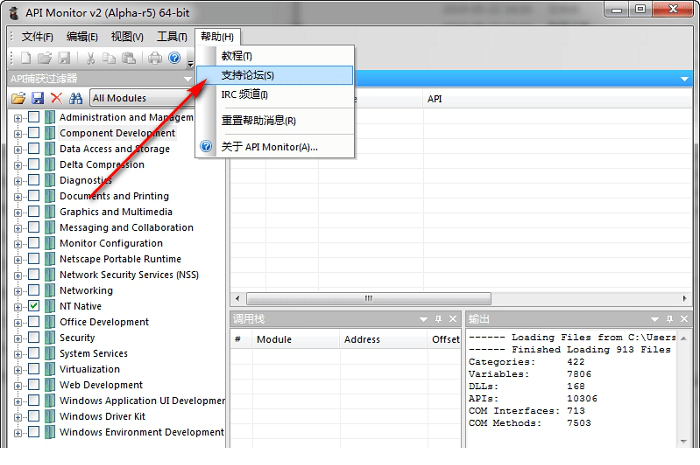Check the Component Development checkbox
The height and width of the screenshot is (465, 700).
(34, 133)
